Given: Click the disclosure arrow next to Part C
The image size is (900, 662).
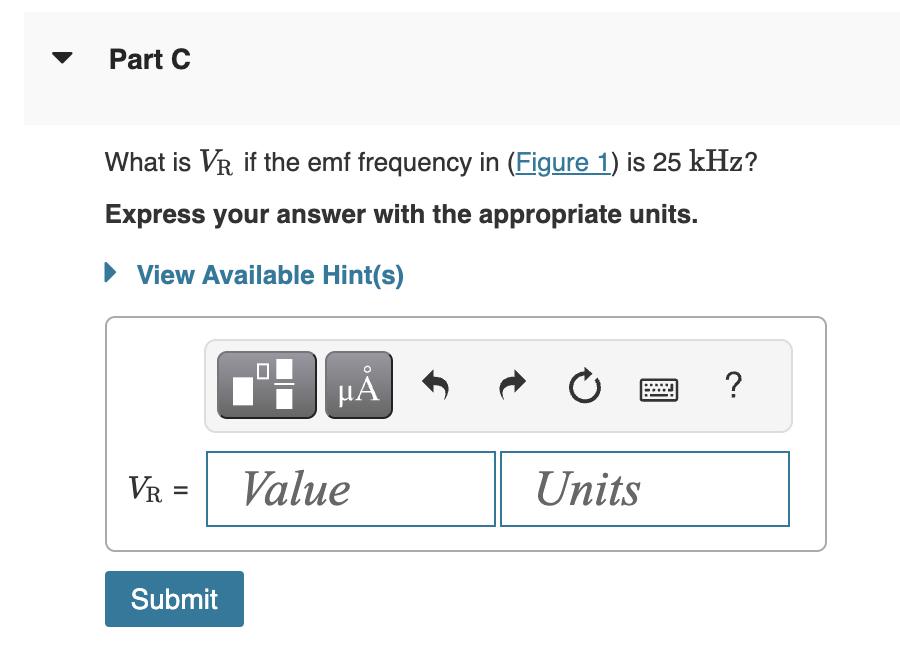Looking at the screenshot, I should [61, 57].
